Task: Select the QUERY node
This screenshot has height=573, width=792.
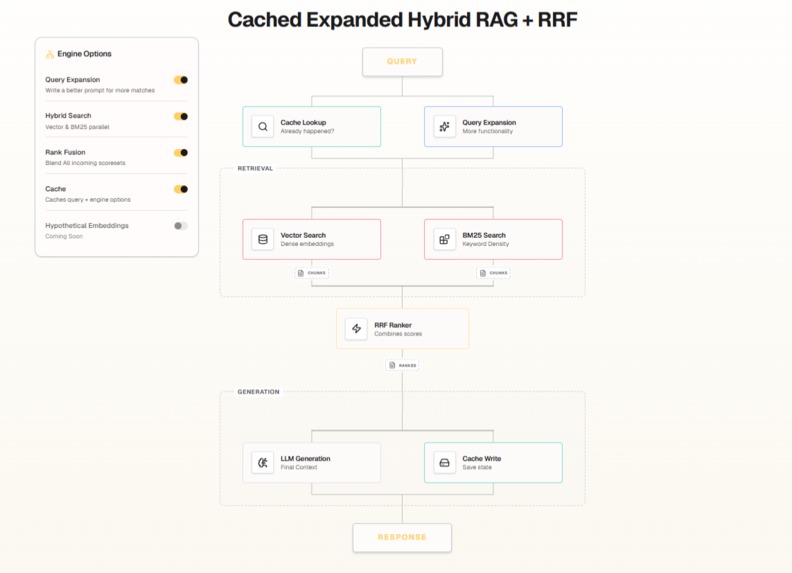Action: pyautogui.click(x=403, y=62)
